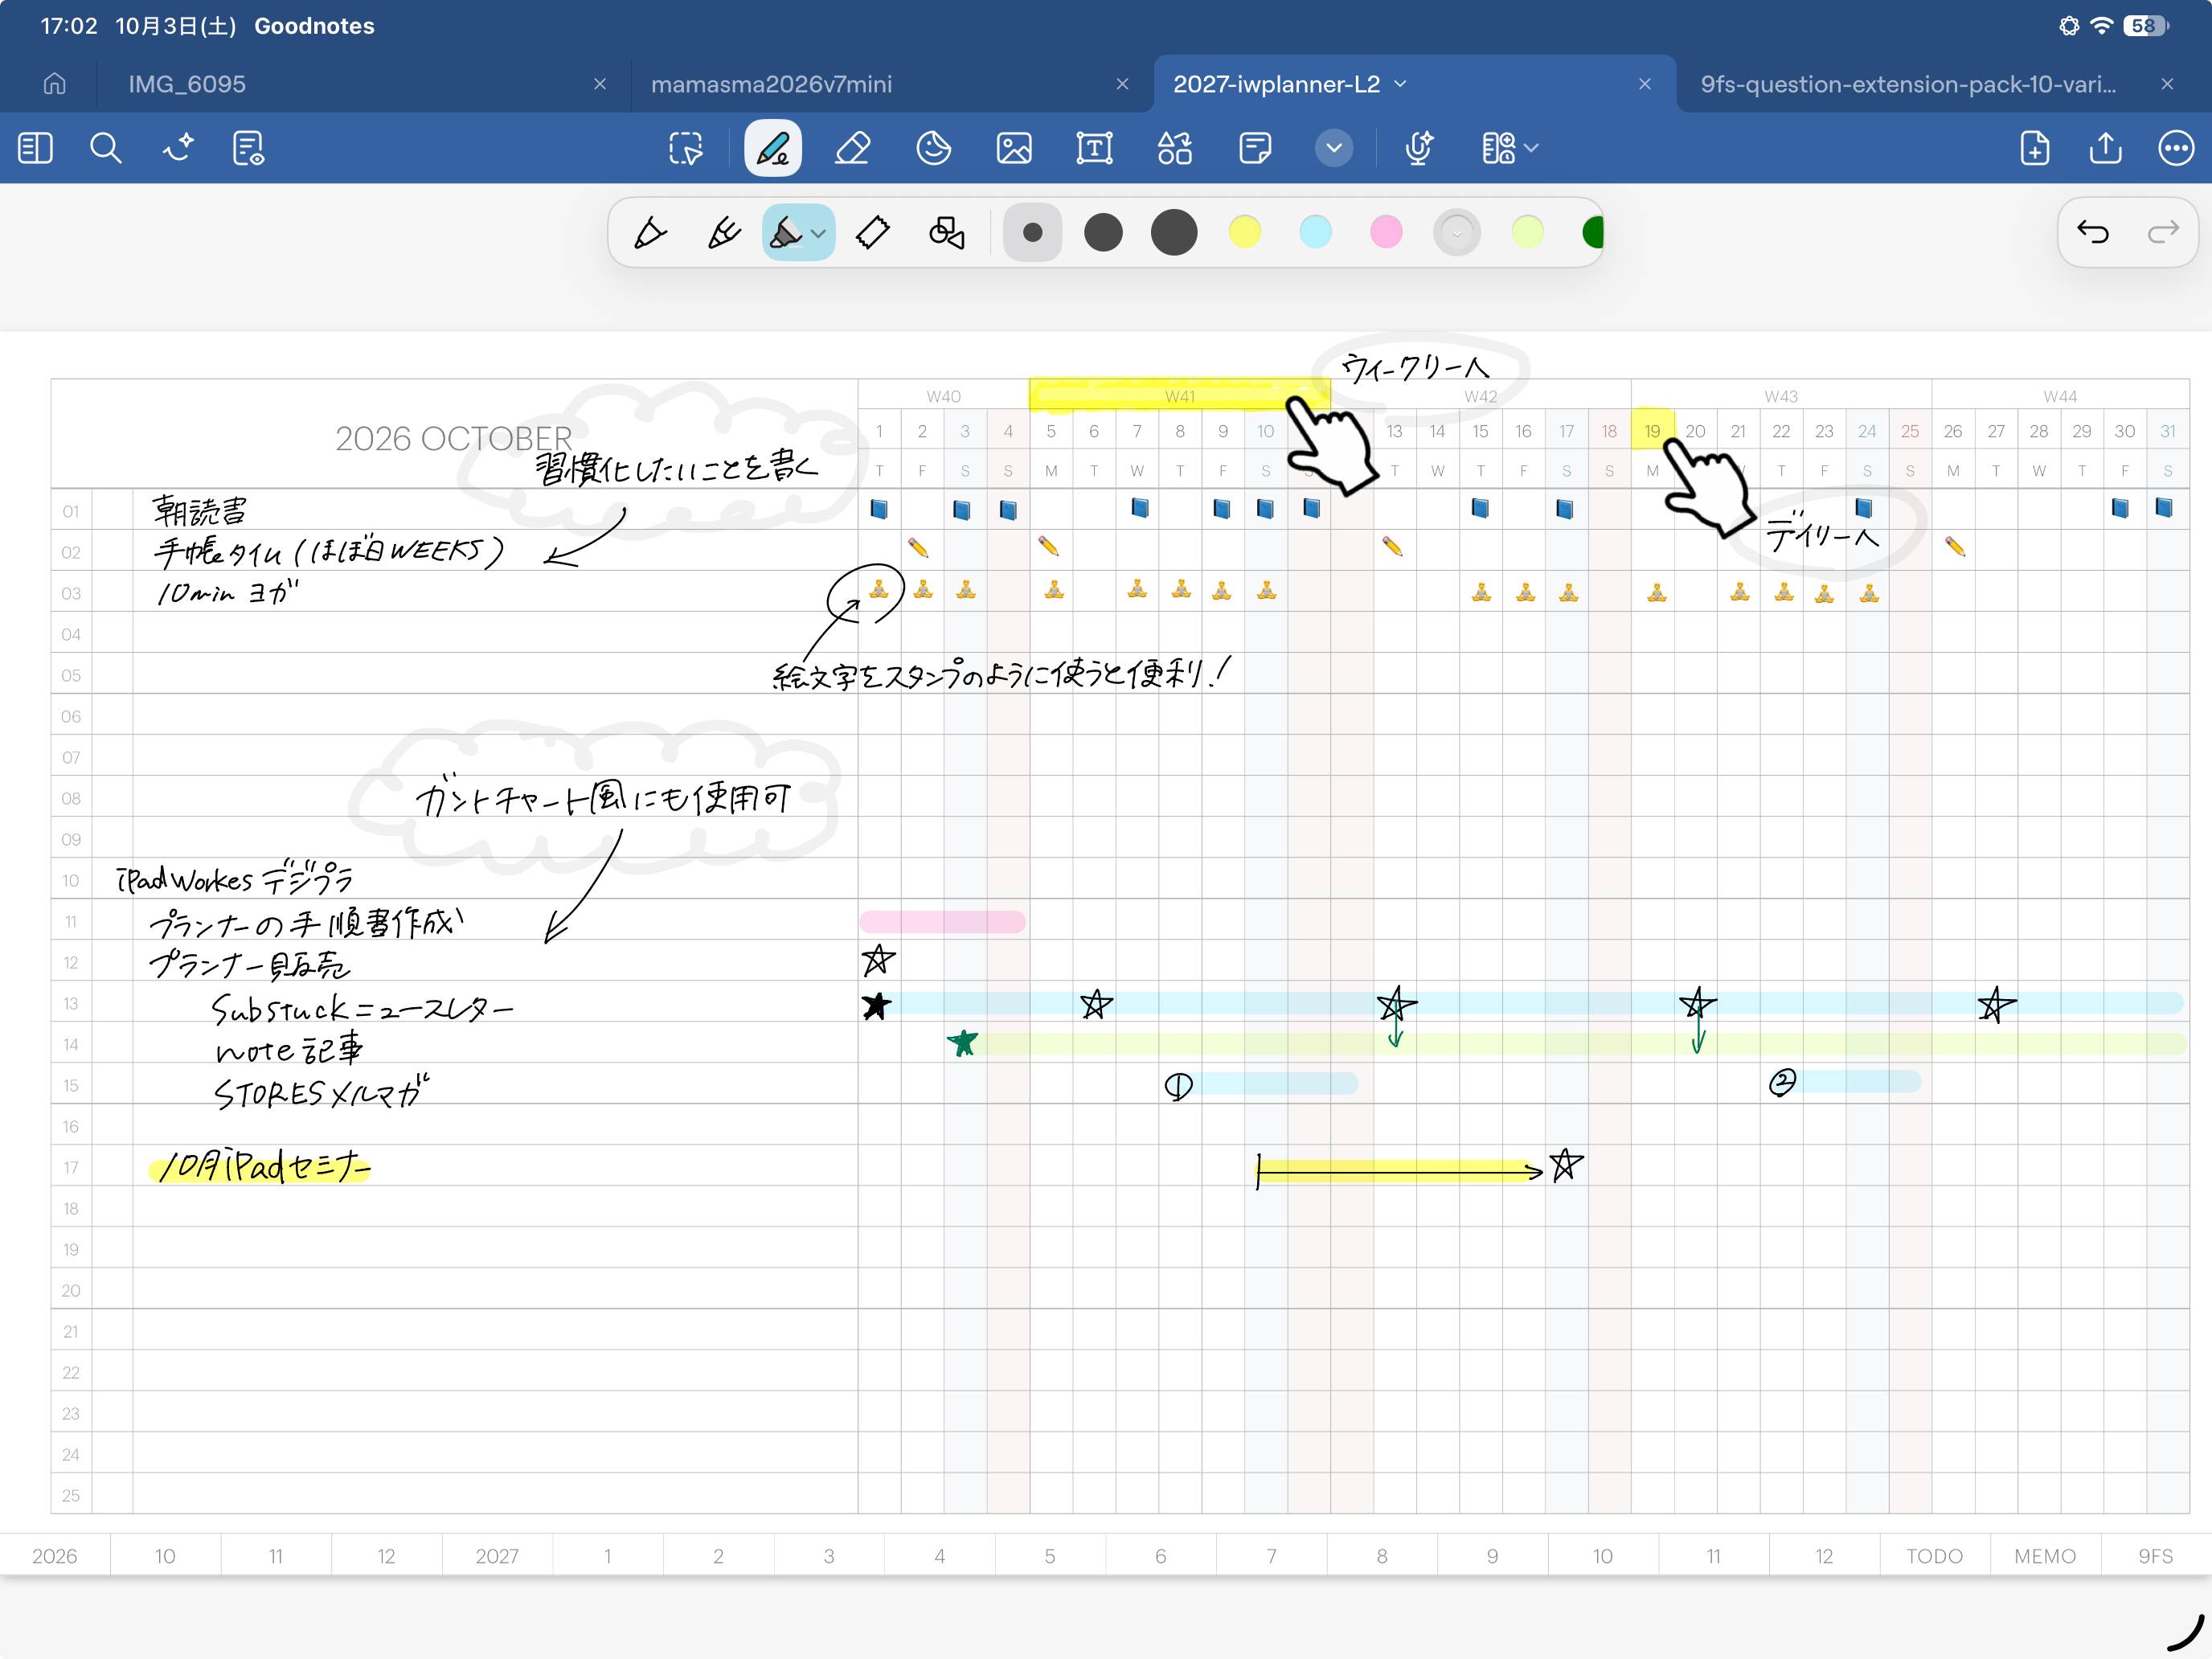Screen dimensions: 2212x1659
Task: Open the 2026 month 12 tab
Action: tap(386, 1556)
